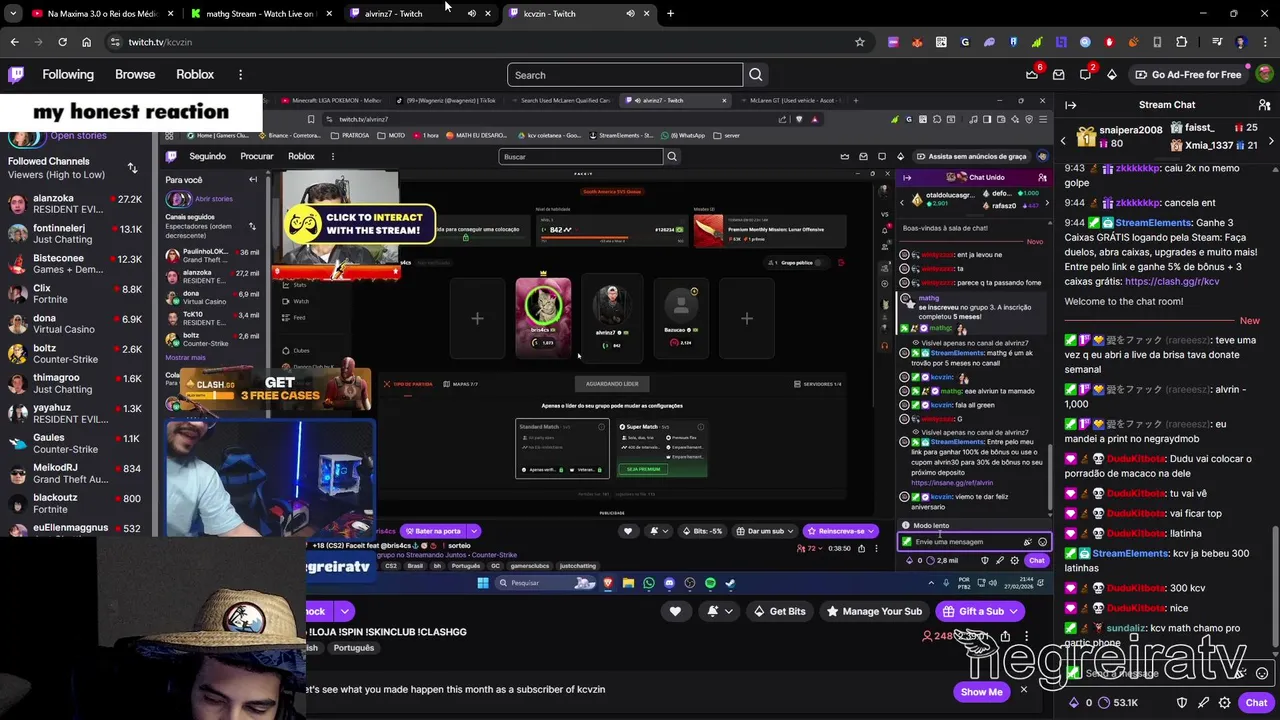Open MetaMask fox extension icon
This screenshot has width=1280, height=720.
917,42
